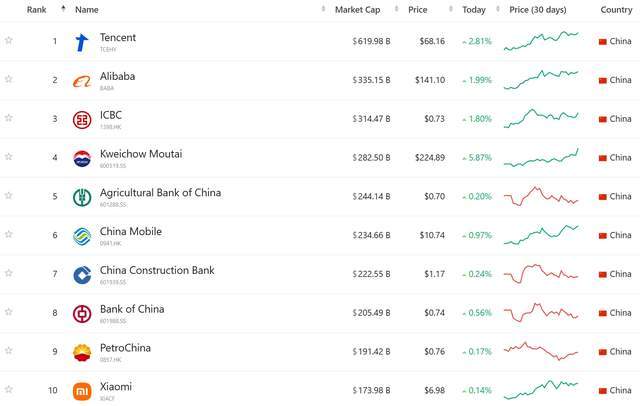This screenshot has width=640, height=406.
Task: Sort by the Price column header
Action: coord(418,10)
